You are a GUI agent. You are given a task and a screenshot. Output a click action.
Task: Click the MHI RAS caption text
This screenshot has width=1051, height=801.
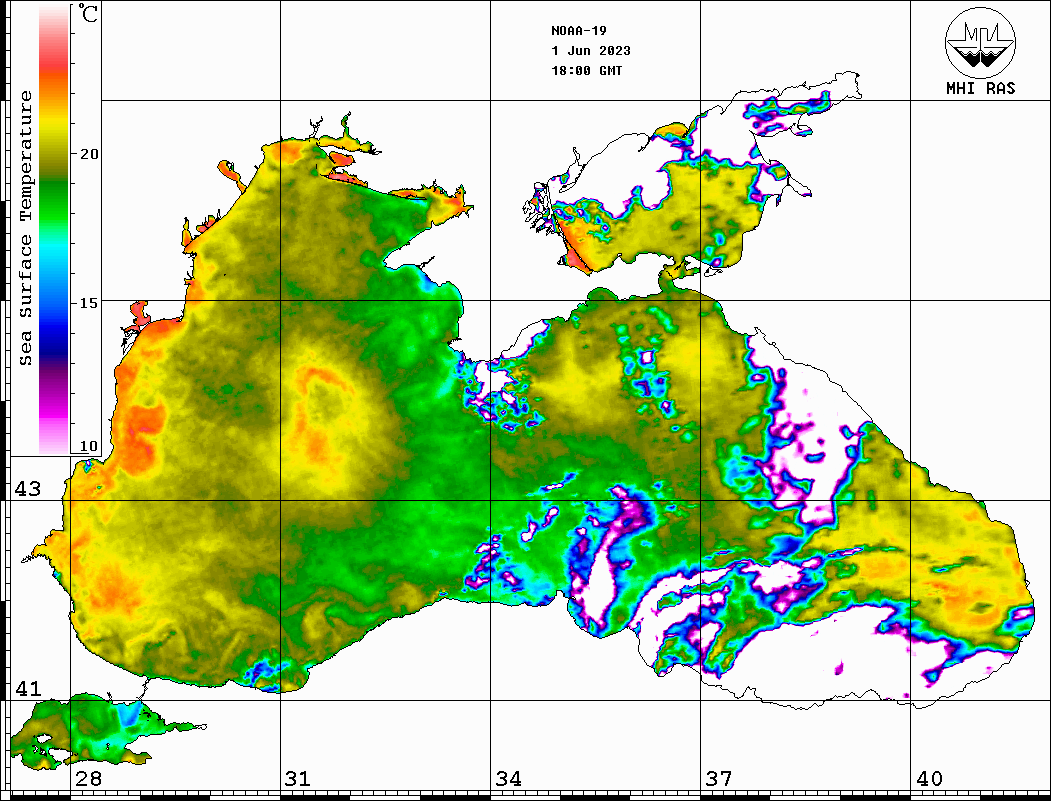980,88
